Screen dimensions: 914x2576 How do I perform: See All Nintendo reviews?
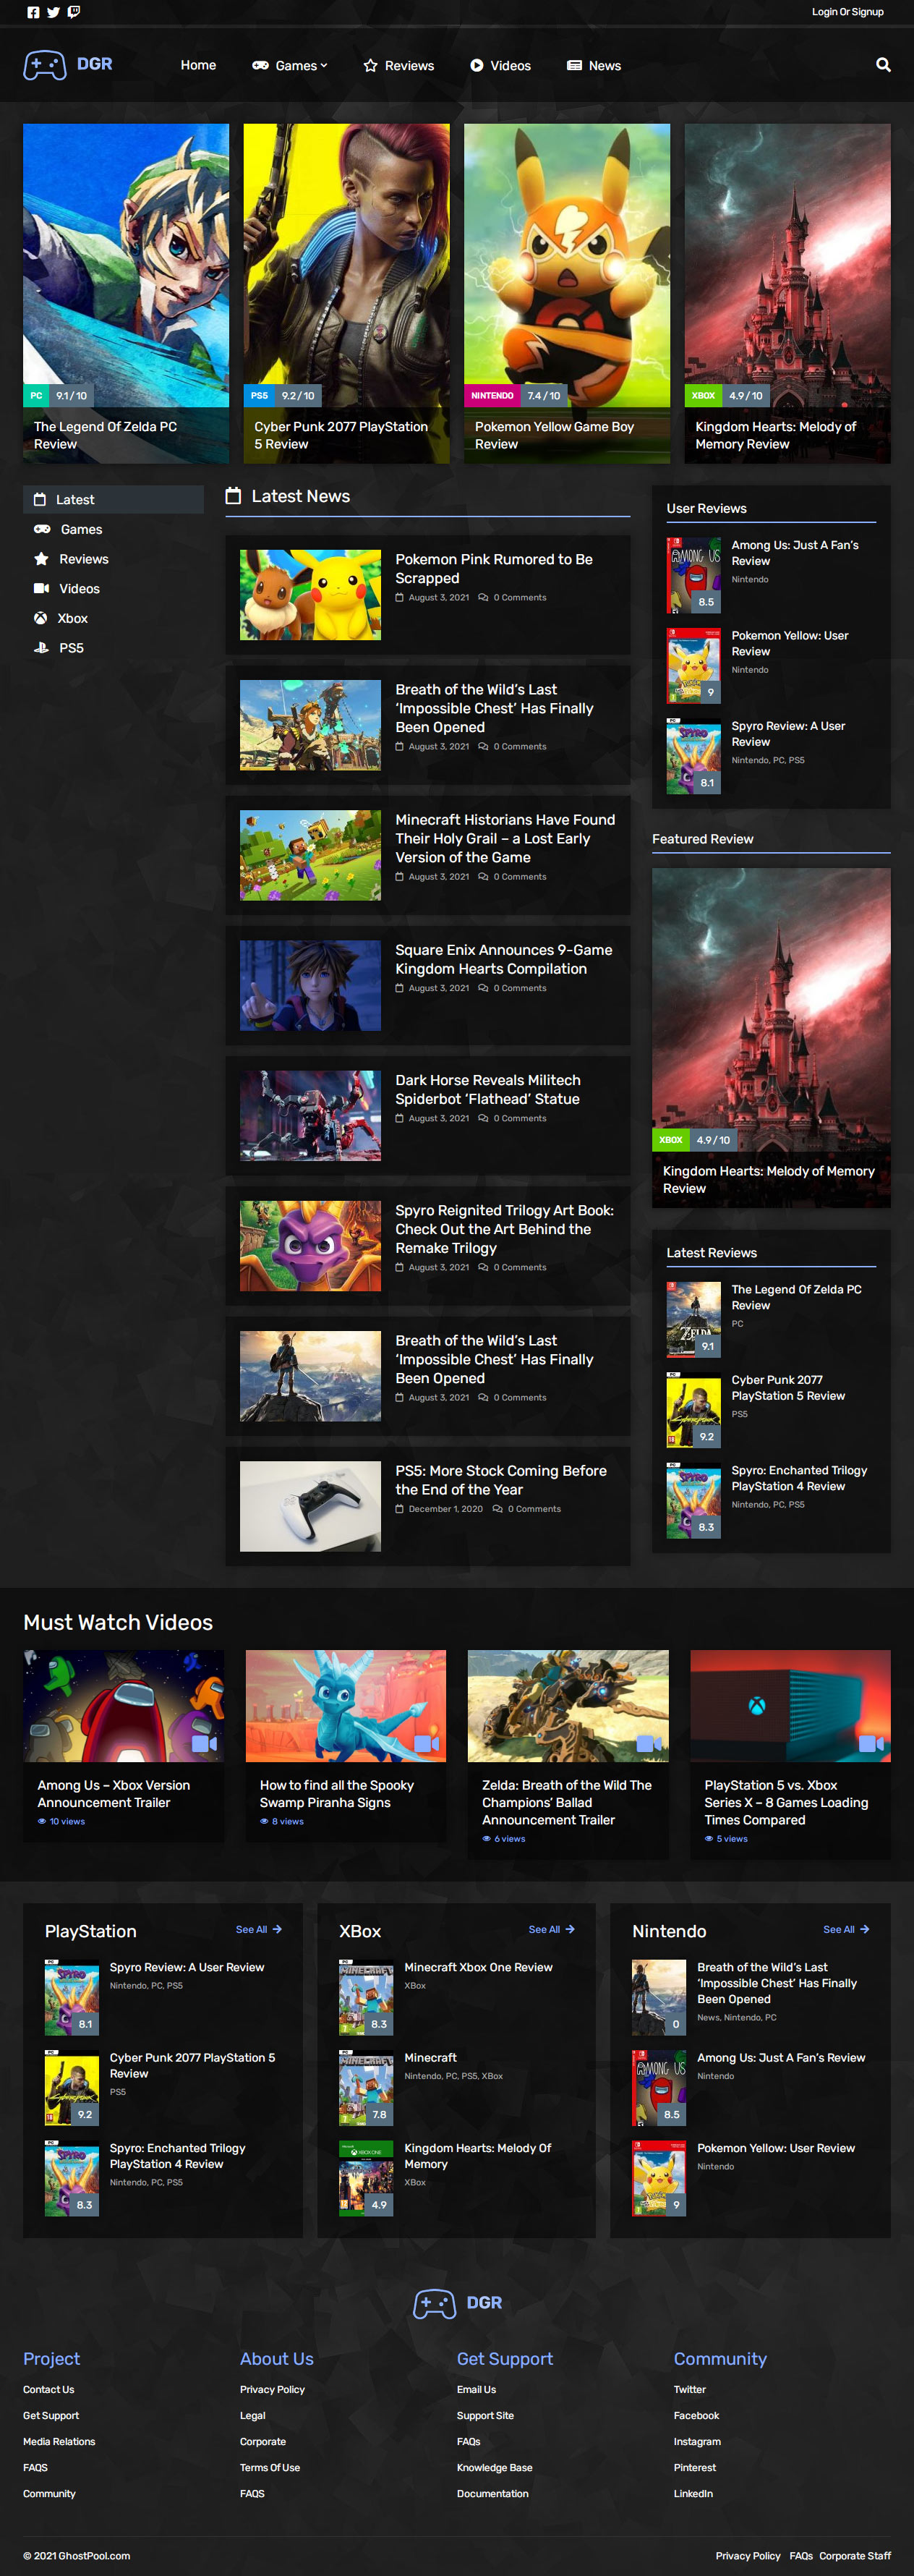click(x=846, y=1930)
